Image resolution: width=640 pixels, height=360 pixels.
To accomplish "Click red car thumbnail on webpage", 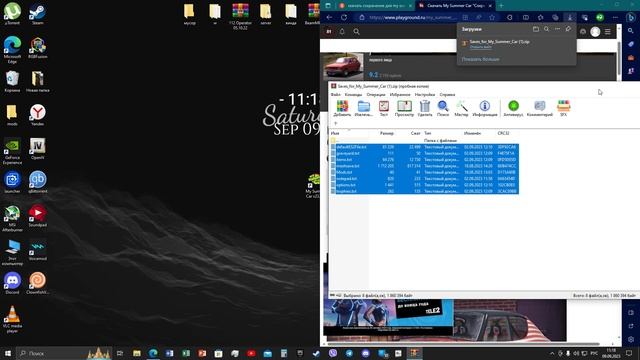I will click(x=343, y=67).
